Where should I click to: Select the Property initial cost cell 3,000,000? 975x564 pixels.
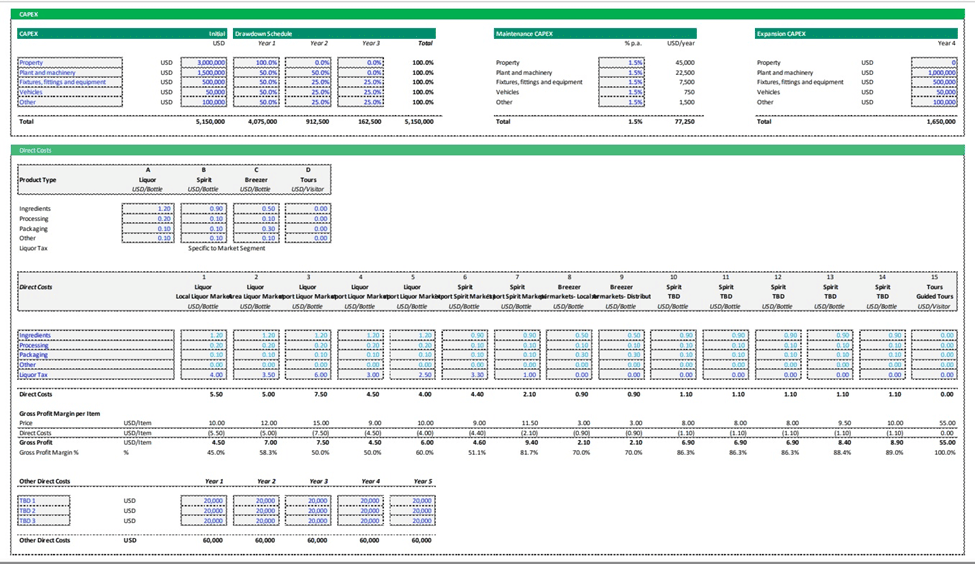[203, 63]
